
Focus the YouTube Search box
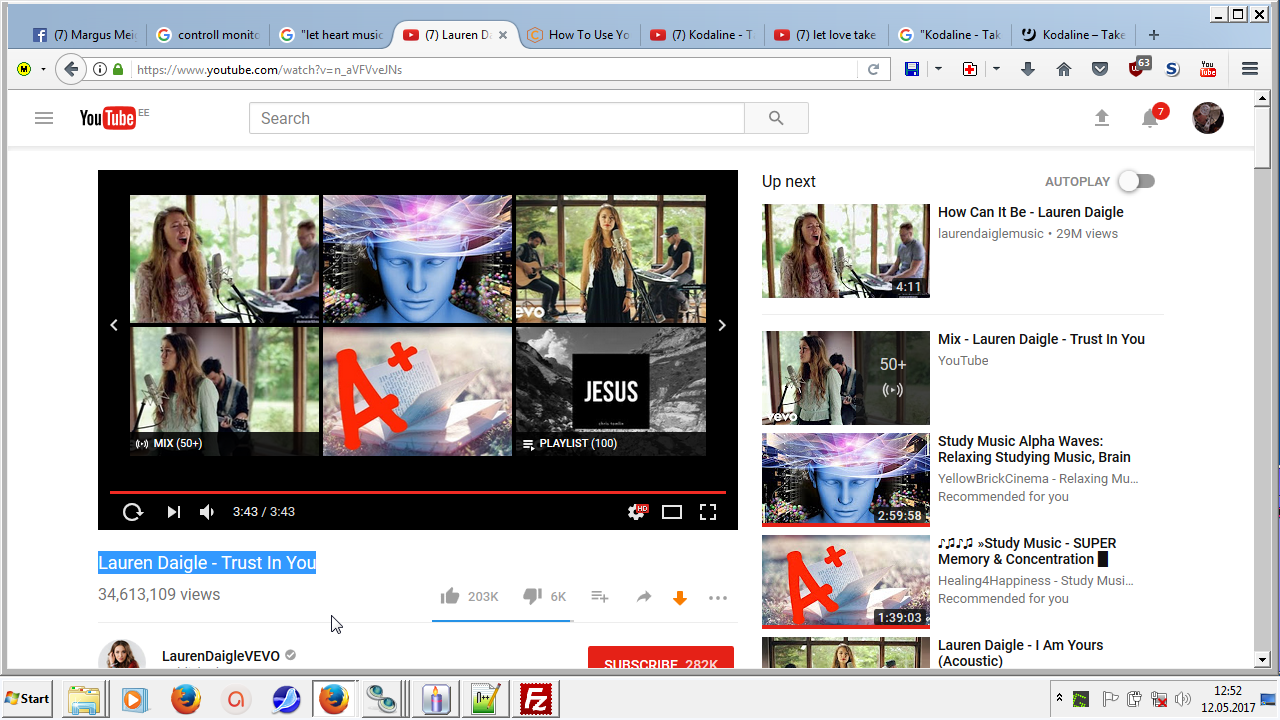pyautogui.click(x=497, y=118)
